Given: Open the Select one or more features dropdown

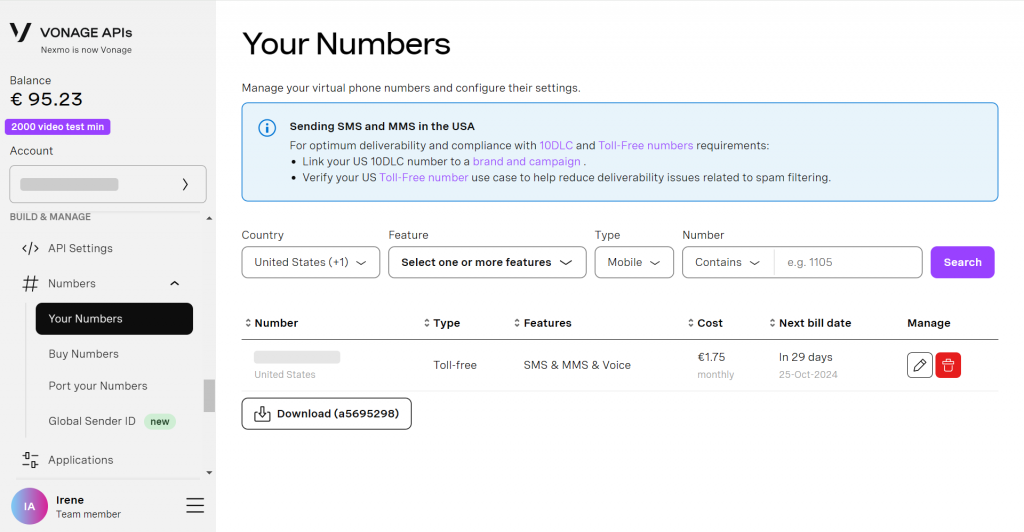Looking at the screenshot, I should click(x=487, y=262).
